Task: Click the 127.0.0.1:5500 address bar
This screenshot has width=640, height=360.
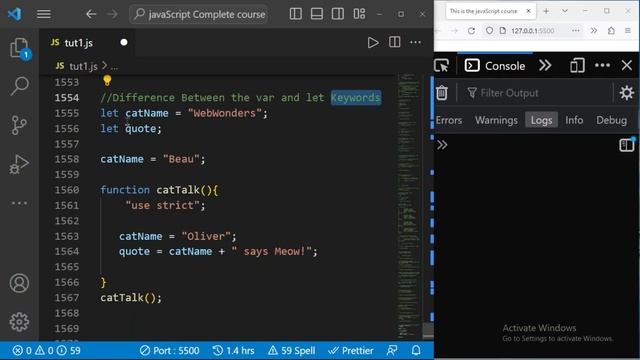Action: [533, 31]
